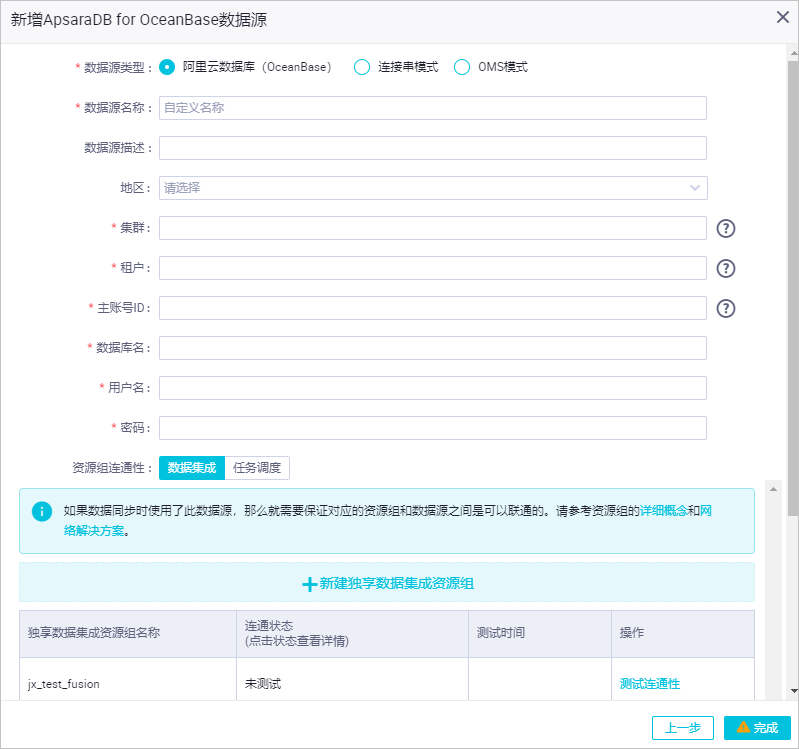Click the scroll up arrow of inner resource panel
This screenshot has height=749, width=799.
click(x=773, y=489)
